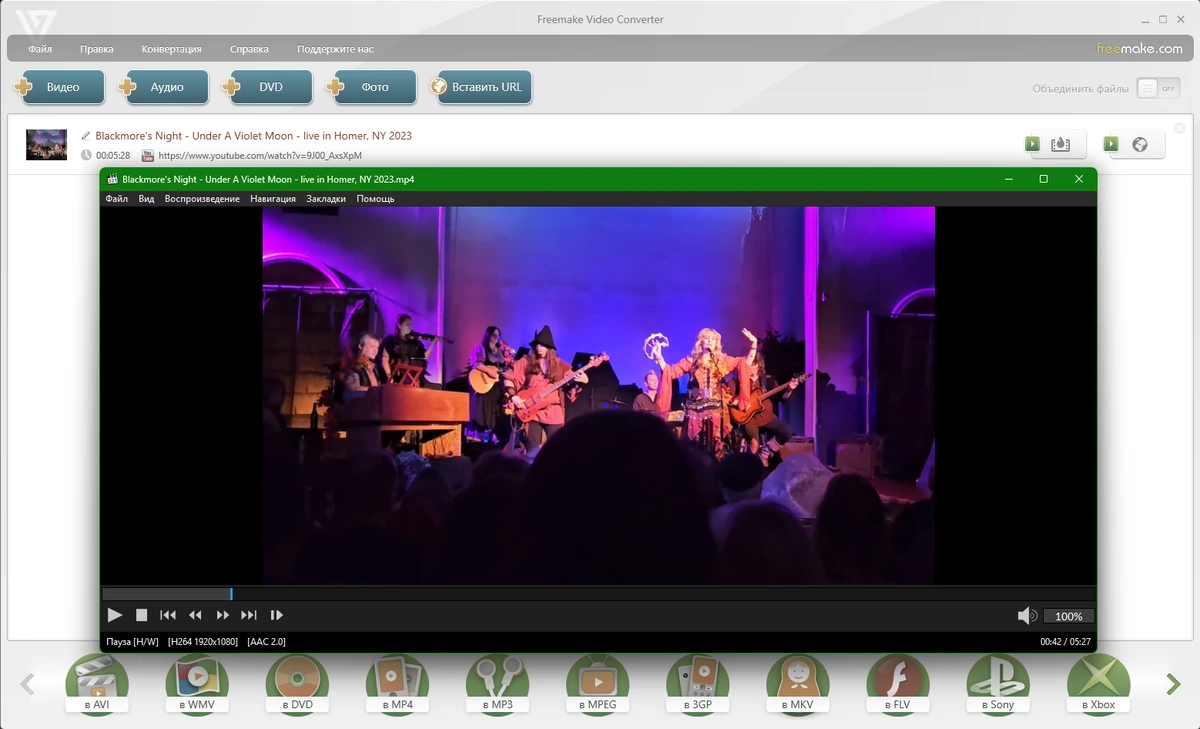Click the pencil edit icon beside the title
Viewport: 1200px width, 729px height.
[x=86, y=136]
